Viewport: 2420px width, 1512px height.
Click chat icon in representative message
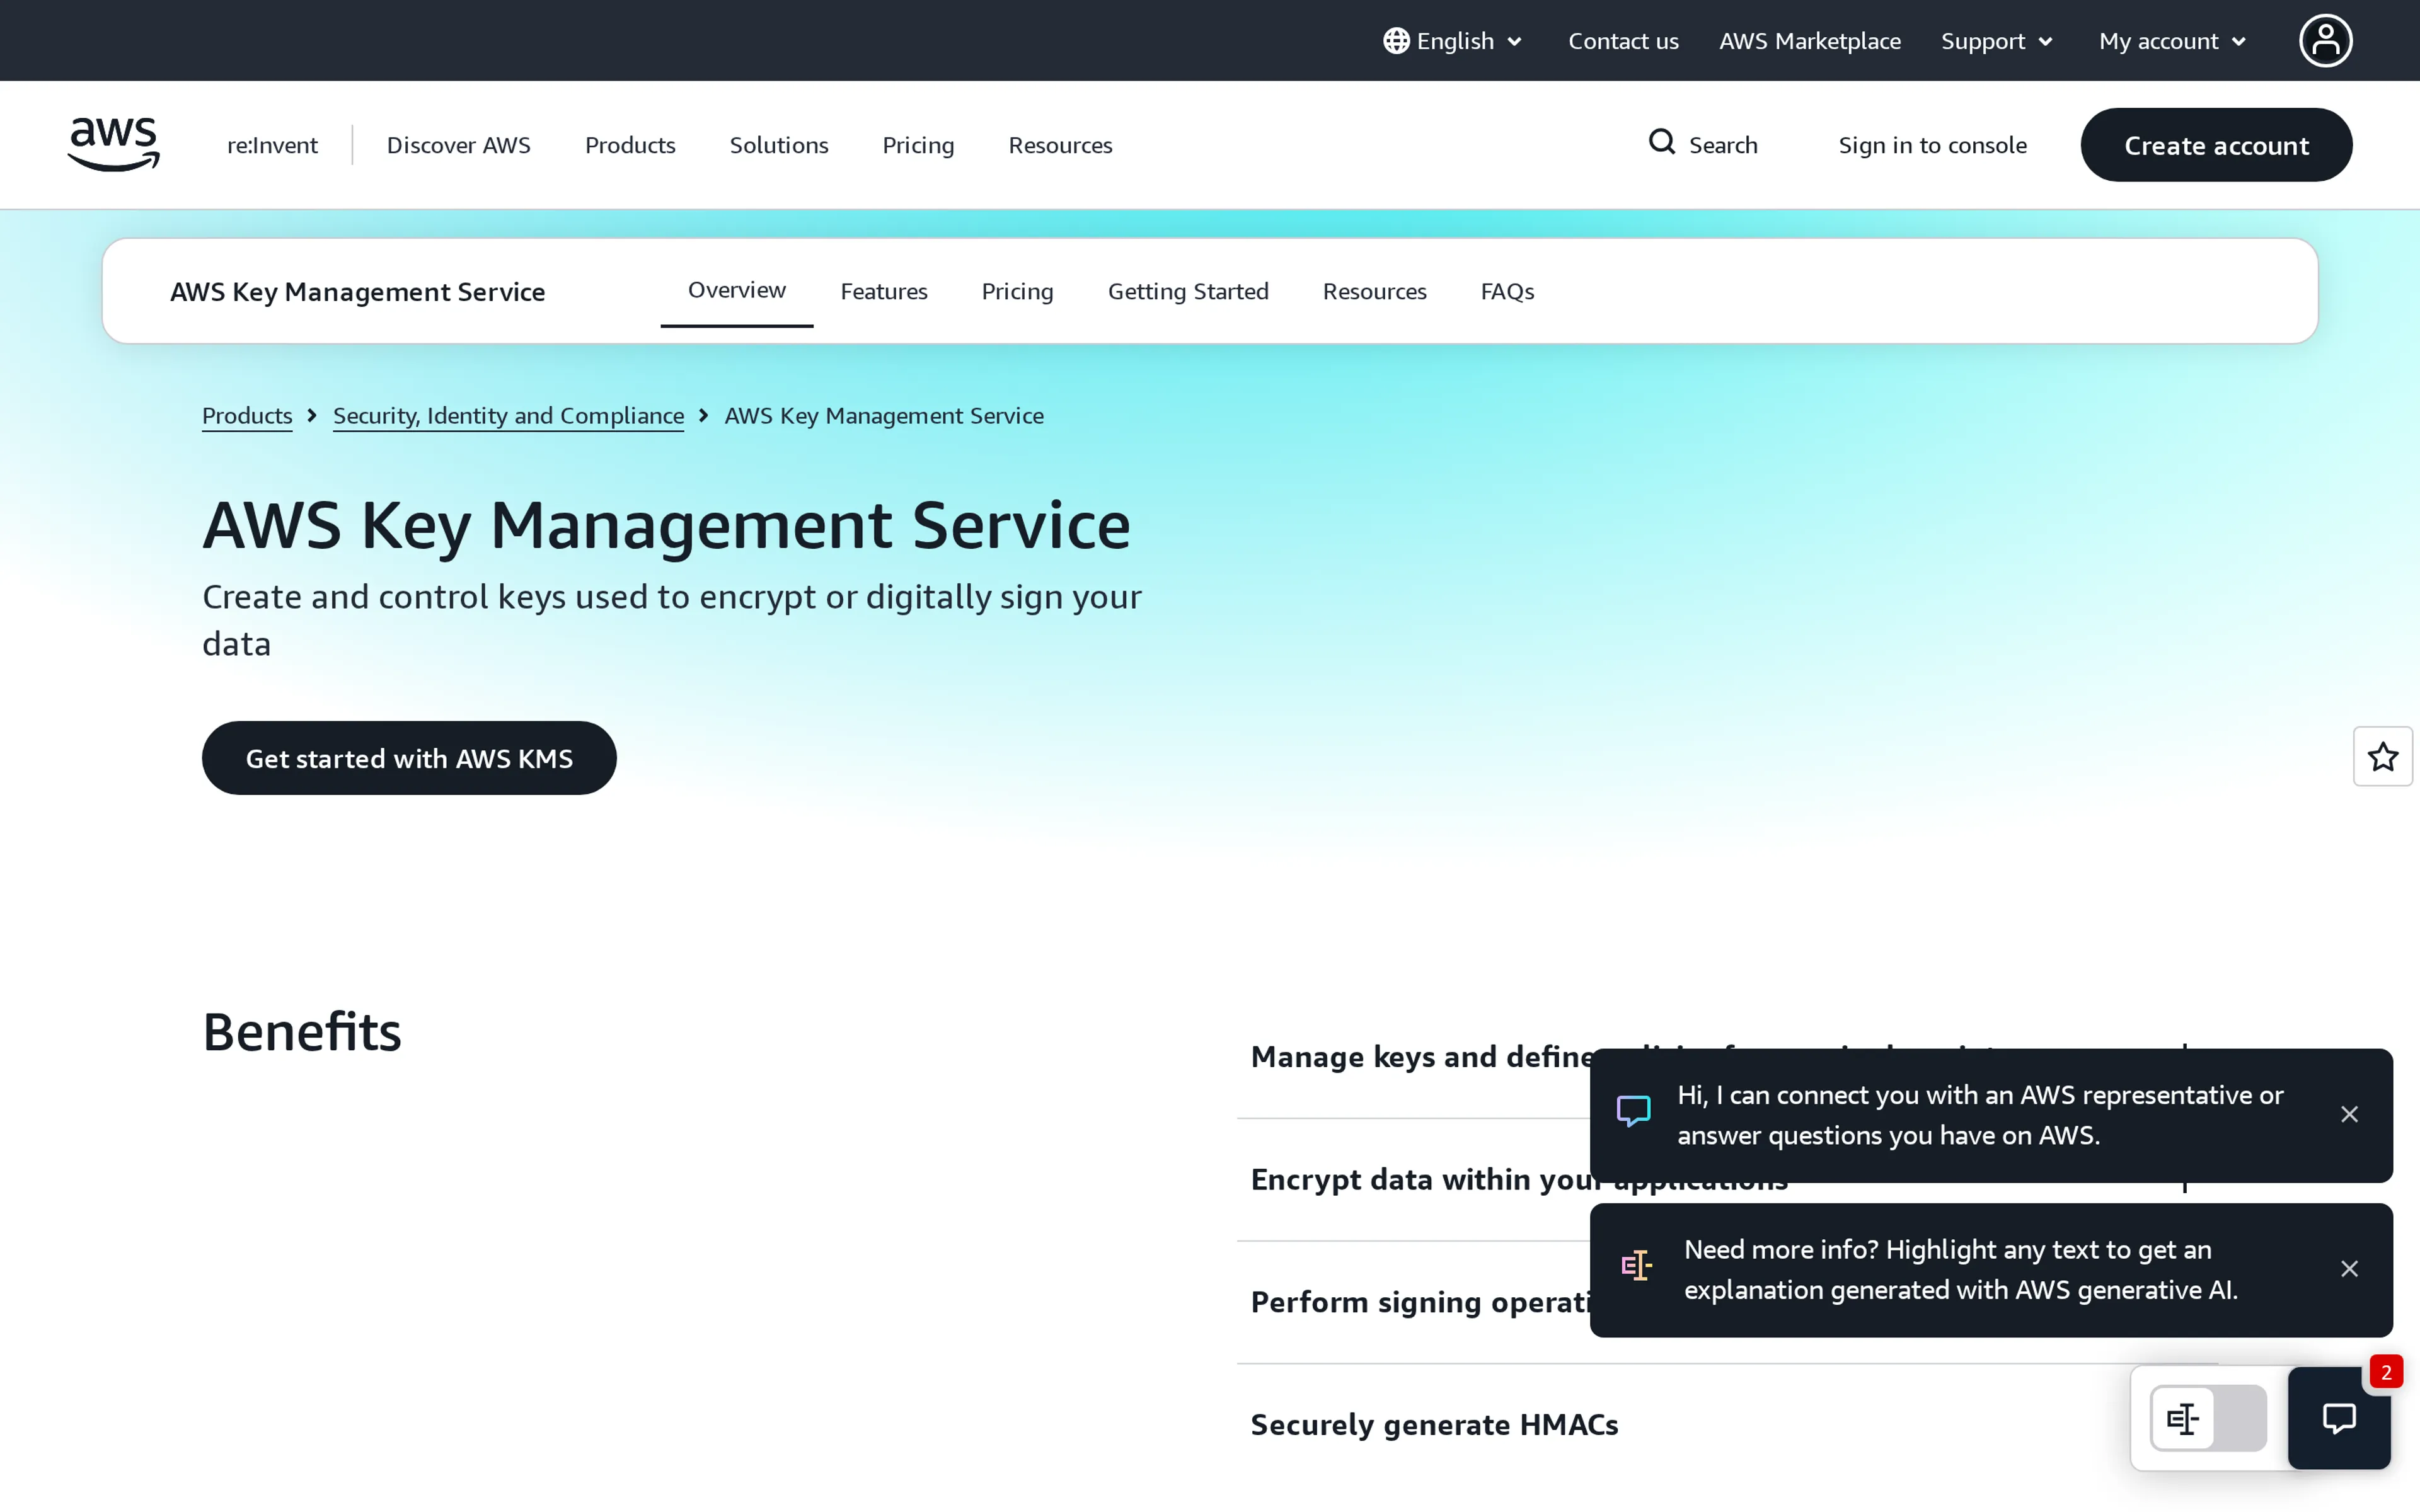click(x=1633, y=1111)
